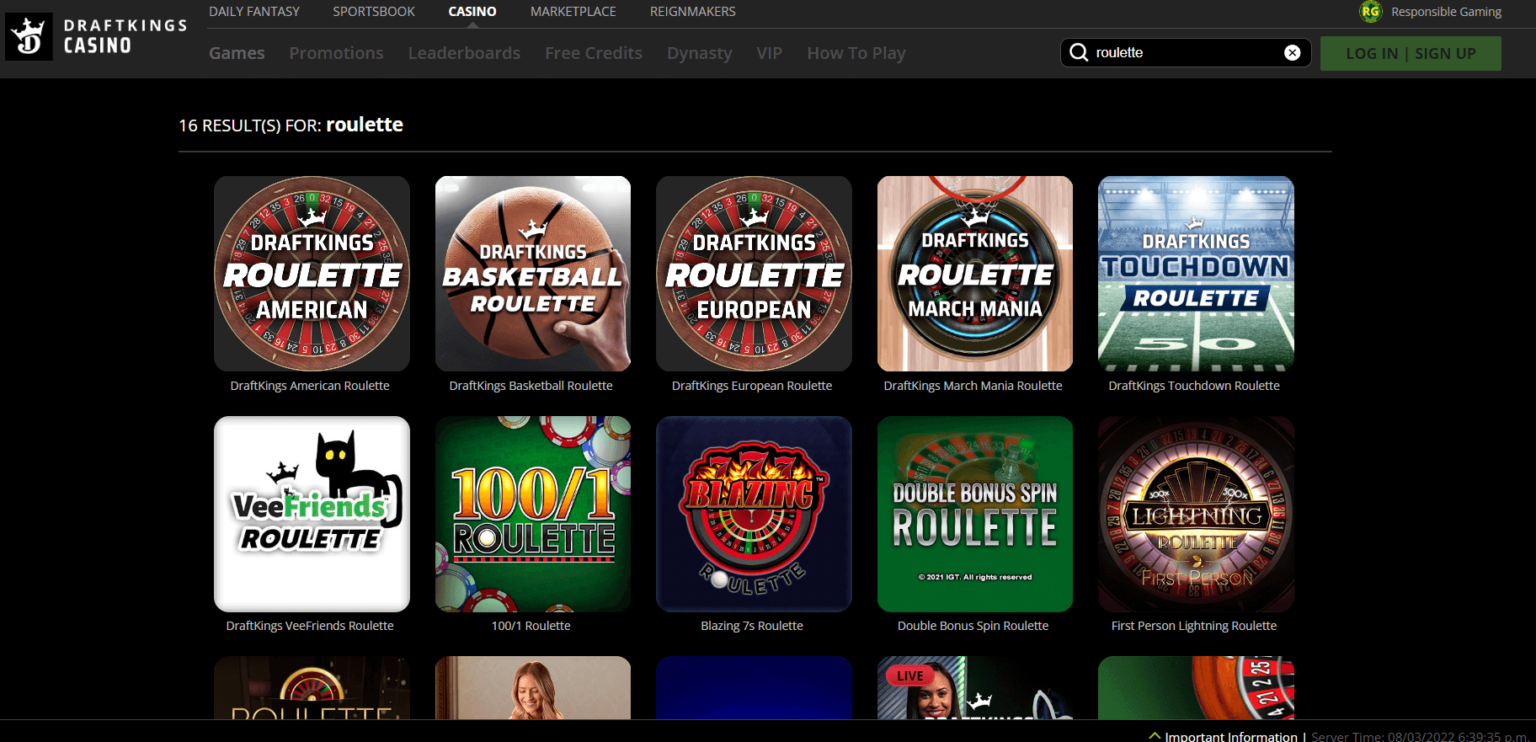Open DraftKings March Mania Roulette tile
This screenshot has height=742, width=1536.
[975, 274]
